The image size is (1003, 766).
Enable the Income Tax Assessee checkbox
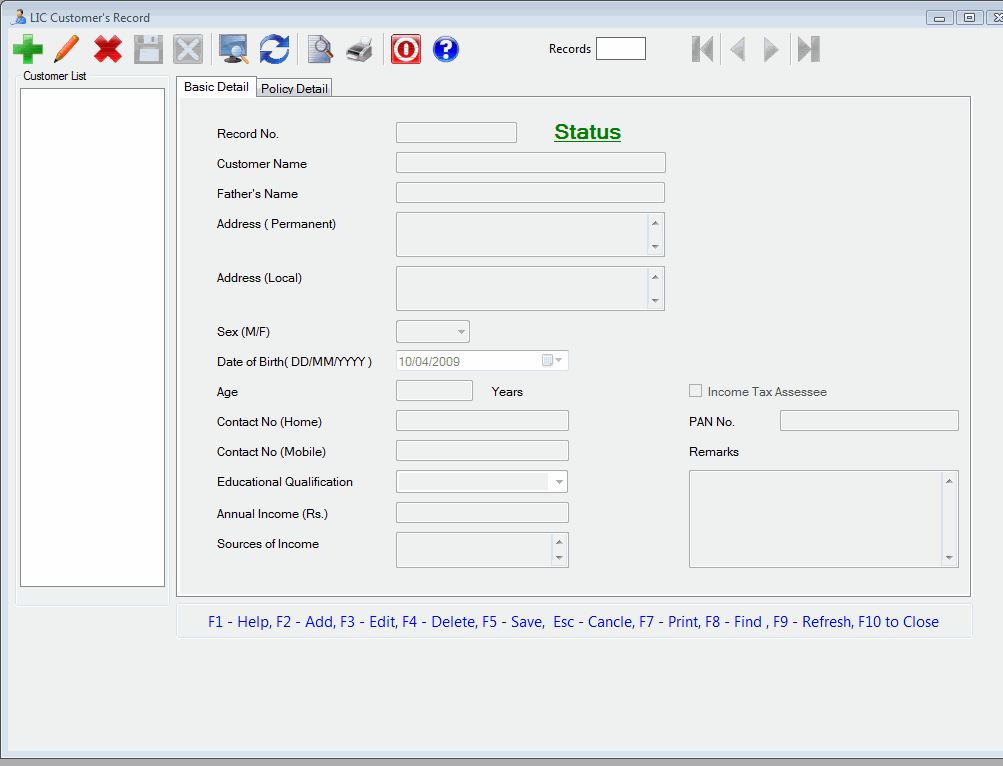[695, 390]
